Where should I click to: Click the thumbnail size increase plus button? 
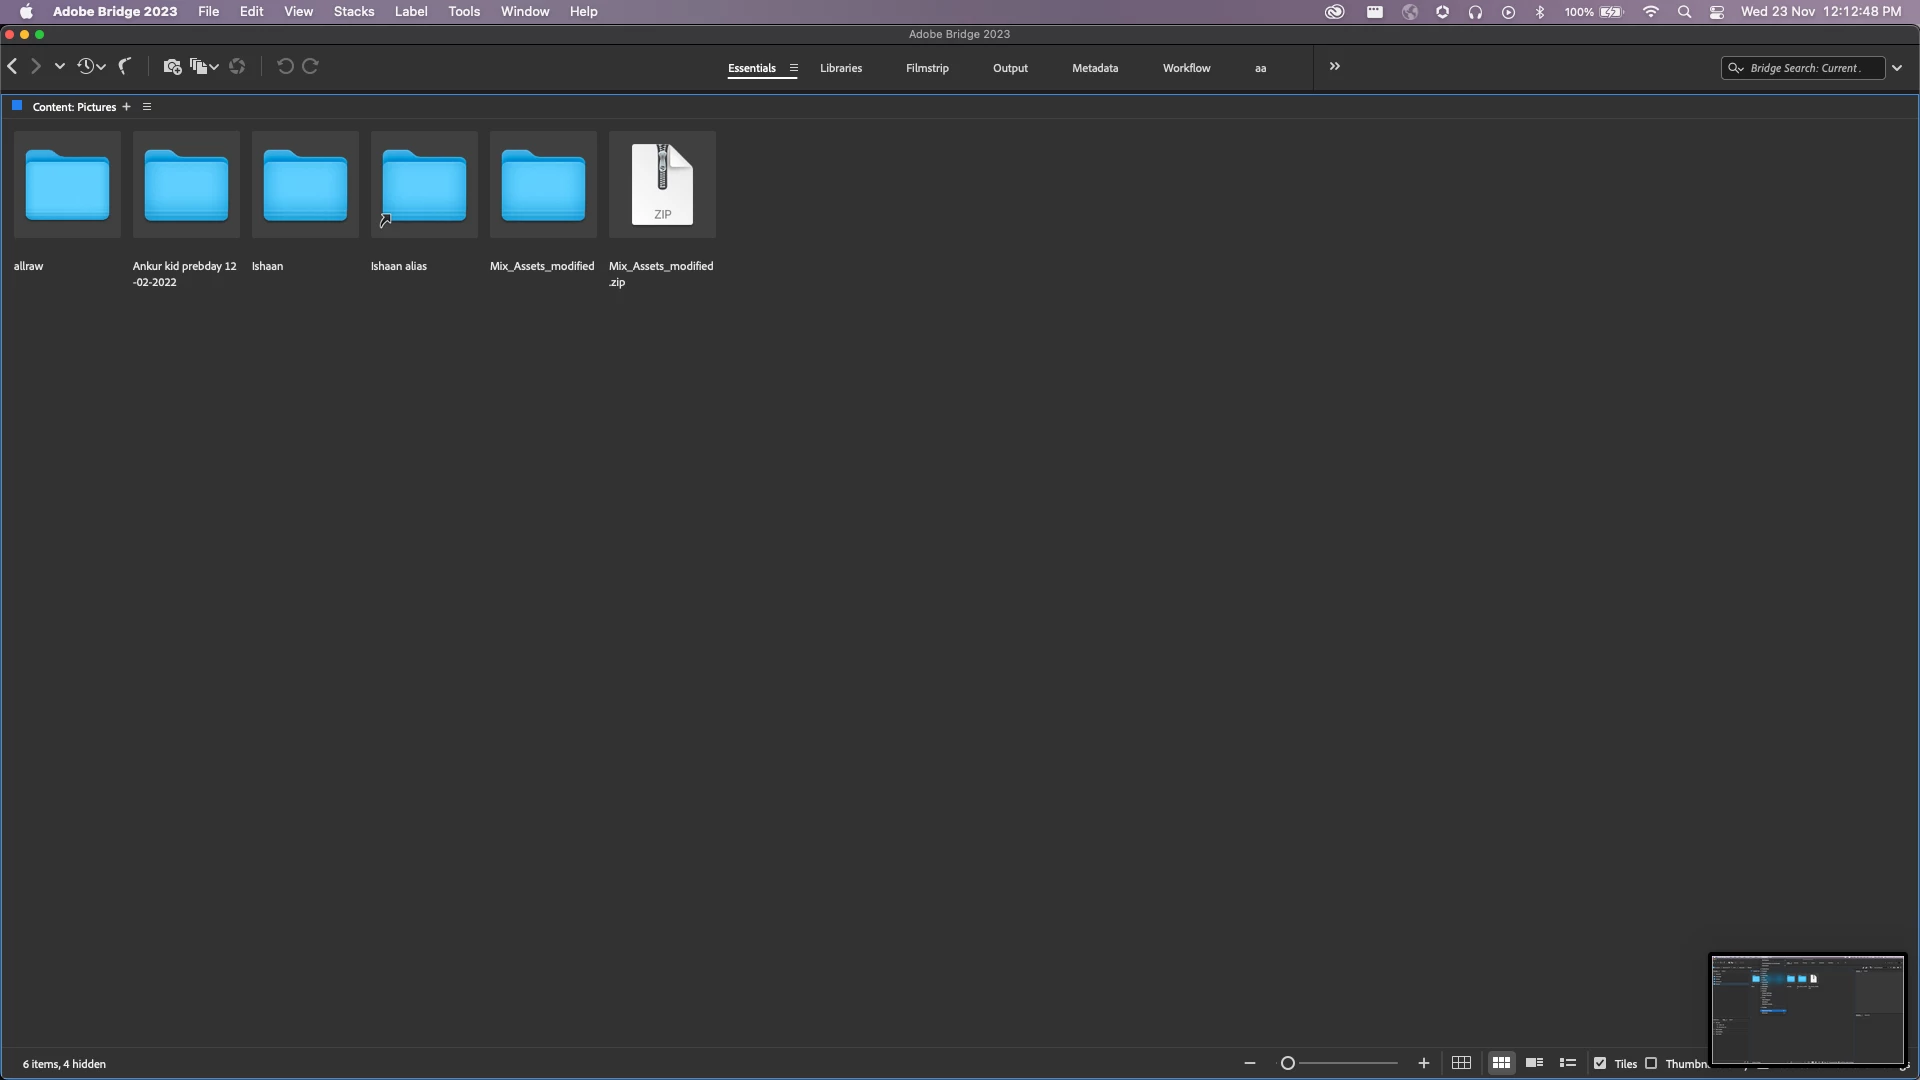[x=1423, y=1063]
